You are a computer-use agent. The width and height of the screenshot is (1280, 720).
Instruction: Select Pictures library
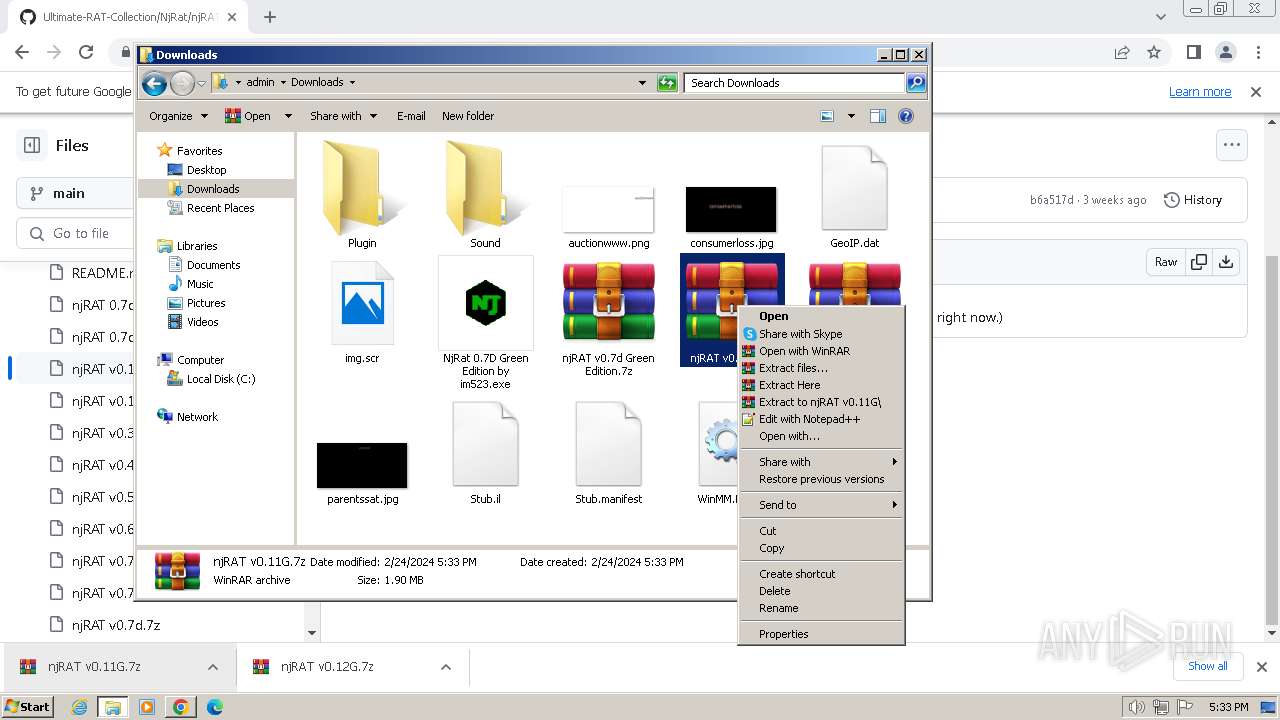[197, 303]
